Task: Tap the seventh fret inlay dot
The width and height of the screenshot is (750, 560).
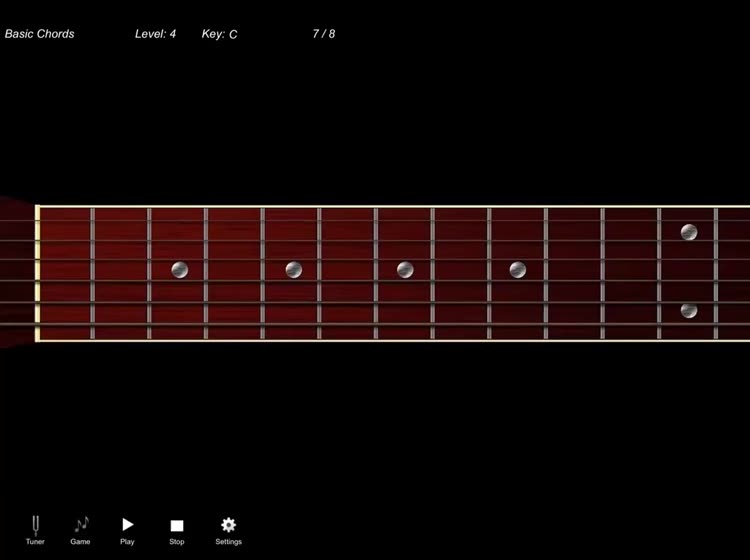Action: tap(405, 270)
